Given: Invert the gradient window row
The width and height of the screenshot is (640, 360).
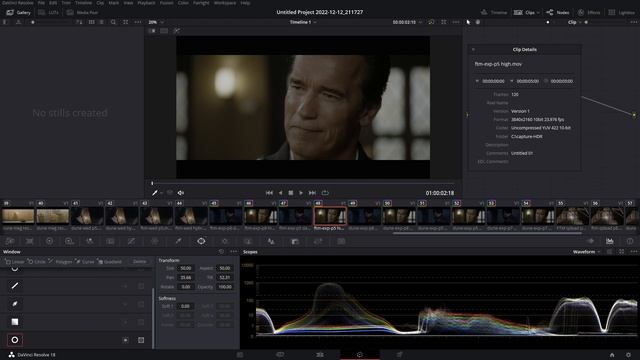Looking at the screenshot, I should pyautogui.click(x=126, y=322).
